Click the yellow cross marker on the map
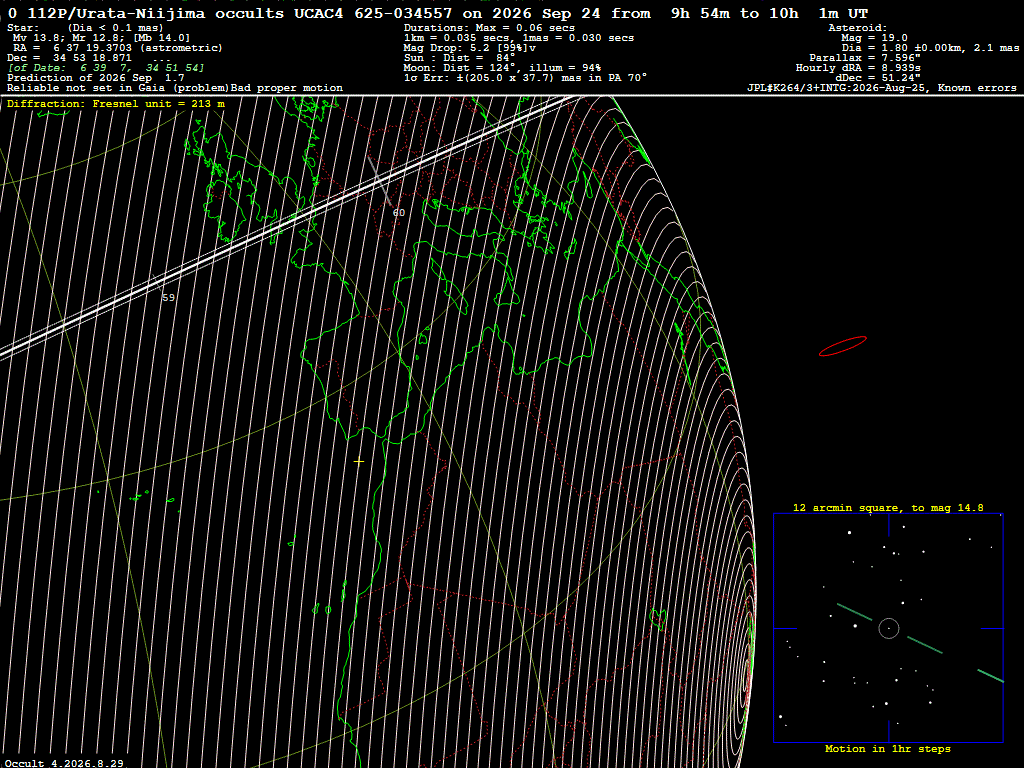The image size is (1024, 768). pyautogui.click(x=359, y=461)
